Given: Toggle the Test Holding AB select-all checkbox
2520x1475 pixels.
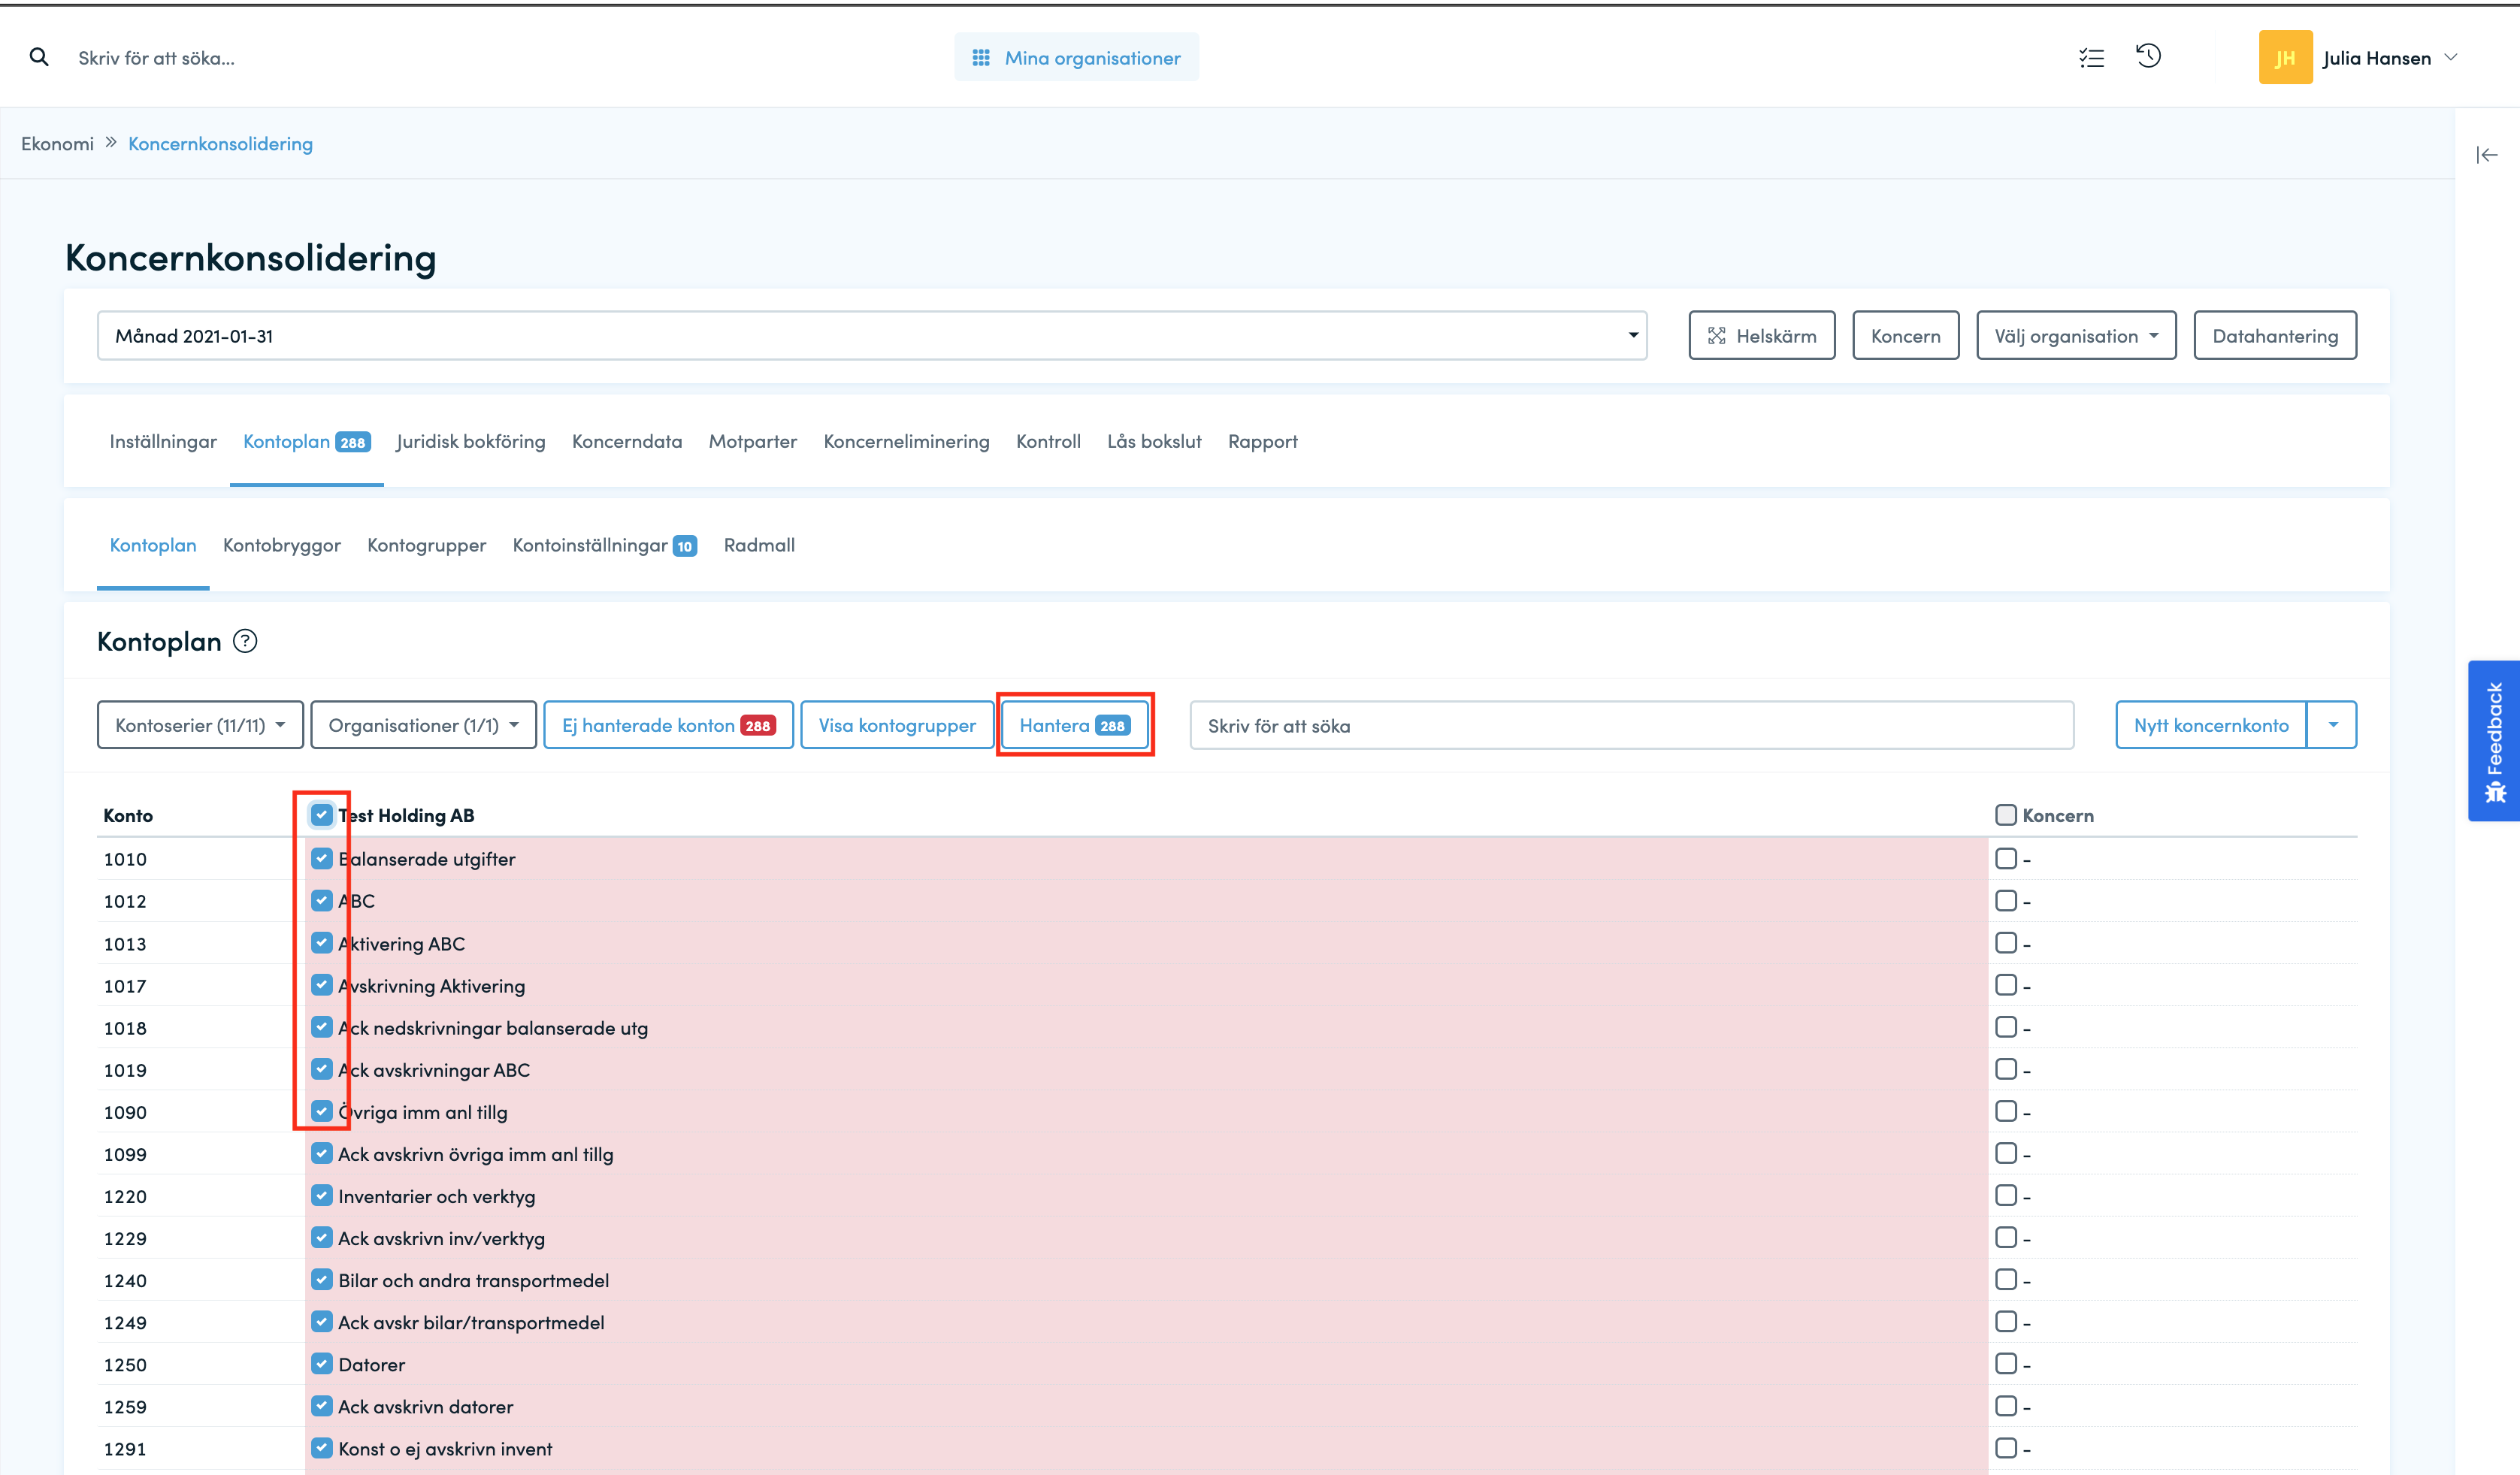Looking at the screenshot, I should click(321, 815).
